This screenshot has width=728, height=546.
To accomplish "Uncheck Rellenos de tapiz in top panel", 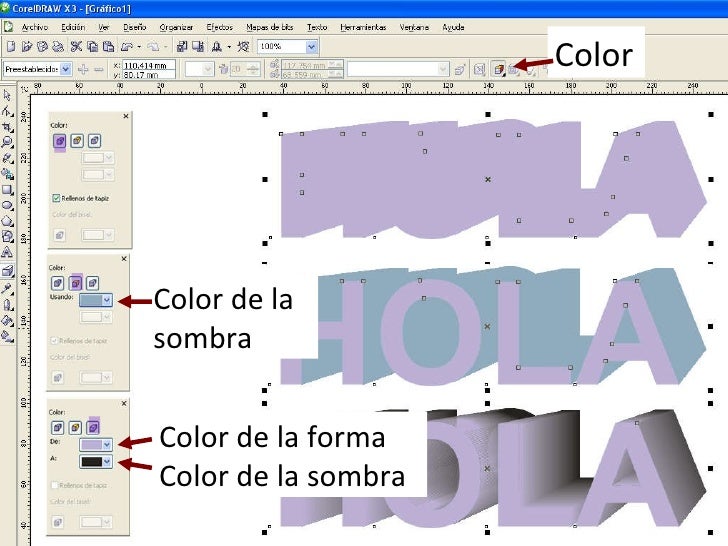I will coord(56,198).
